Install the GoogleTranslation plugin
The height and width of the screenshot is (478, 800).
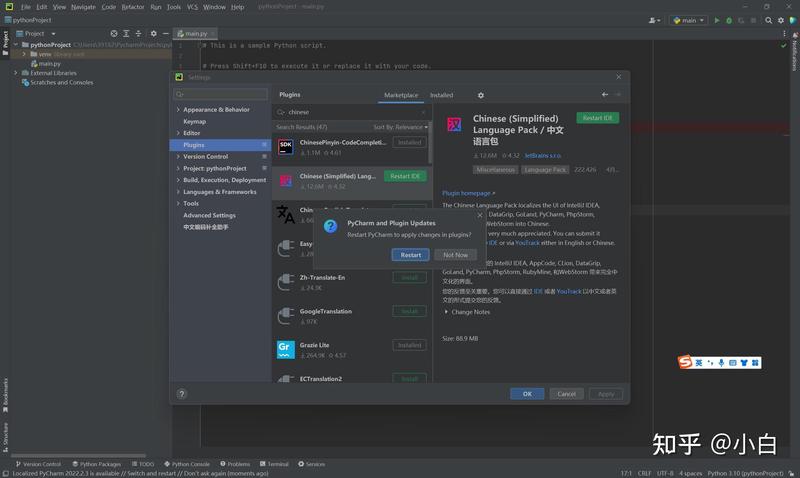pos(409,311)
